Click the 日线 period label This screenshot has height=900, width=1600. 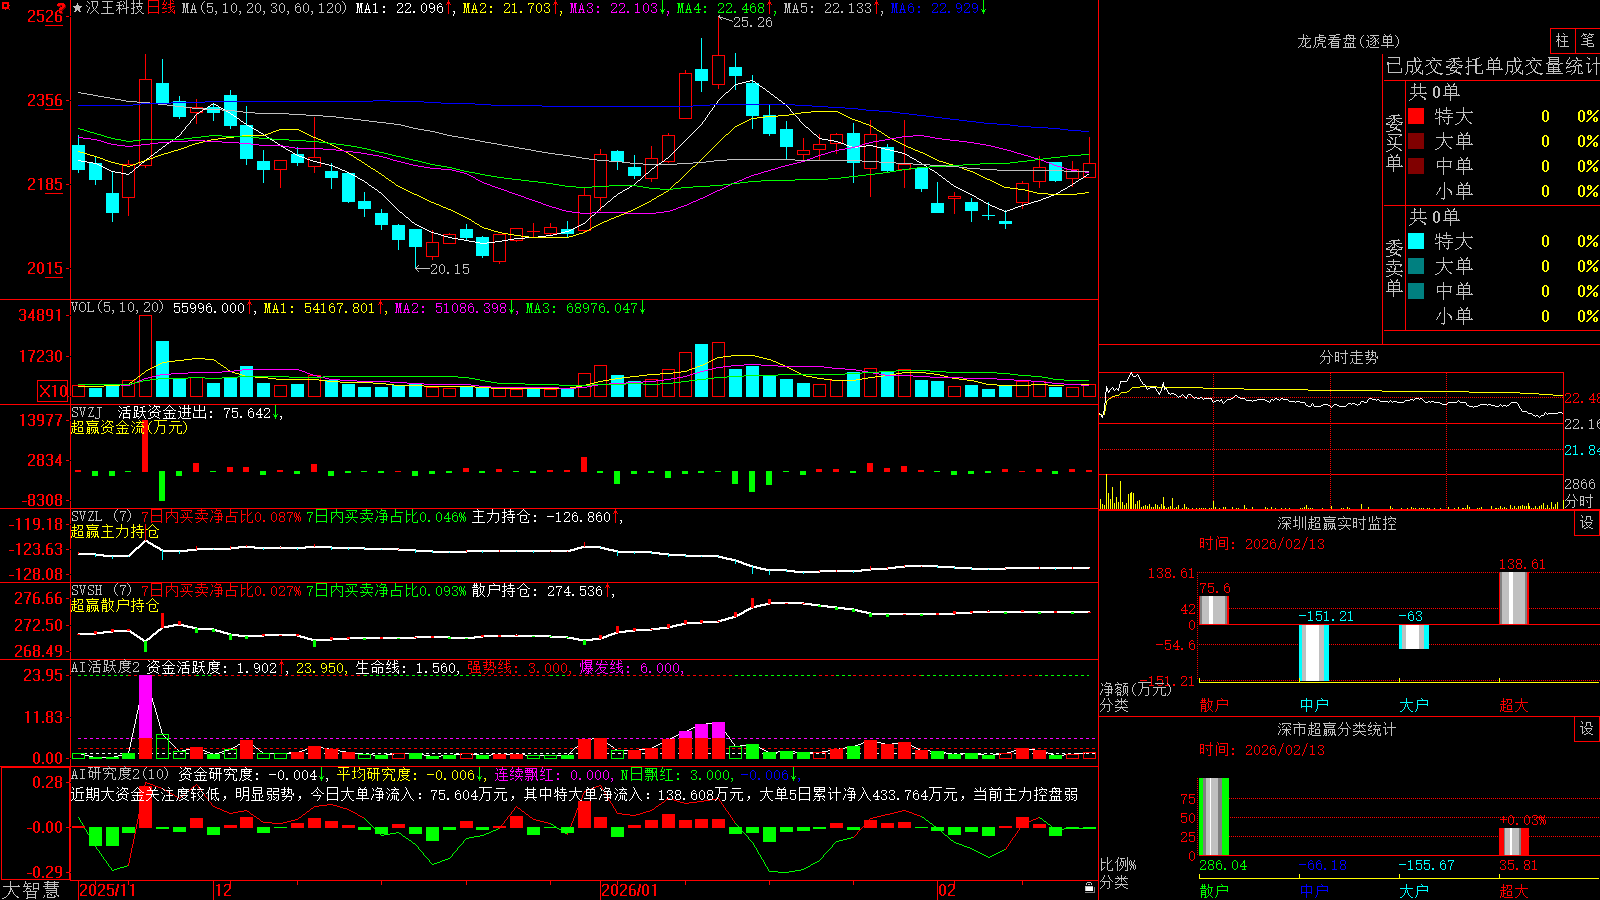(x=161, y=8)
